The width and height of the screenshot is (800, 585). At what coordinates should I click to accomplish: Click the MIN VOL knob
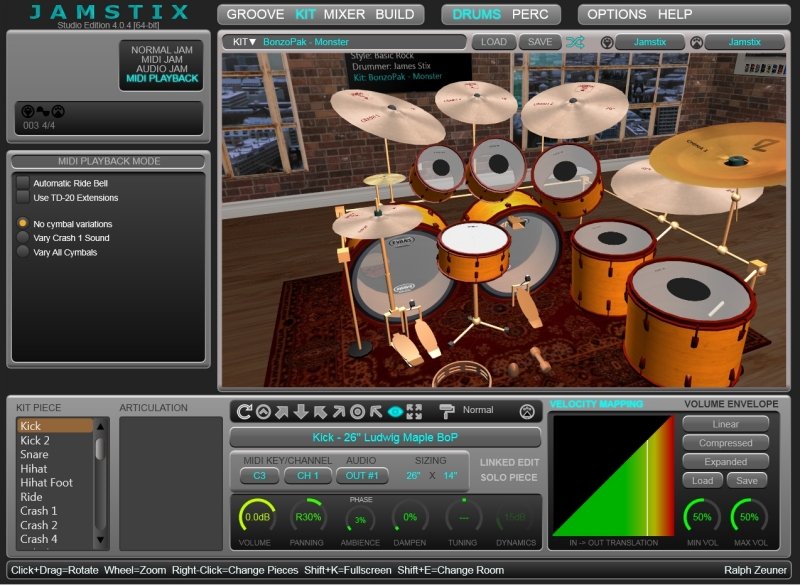[x=702, y=517]
